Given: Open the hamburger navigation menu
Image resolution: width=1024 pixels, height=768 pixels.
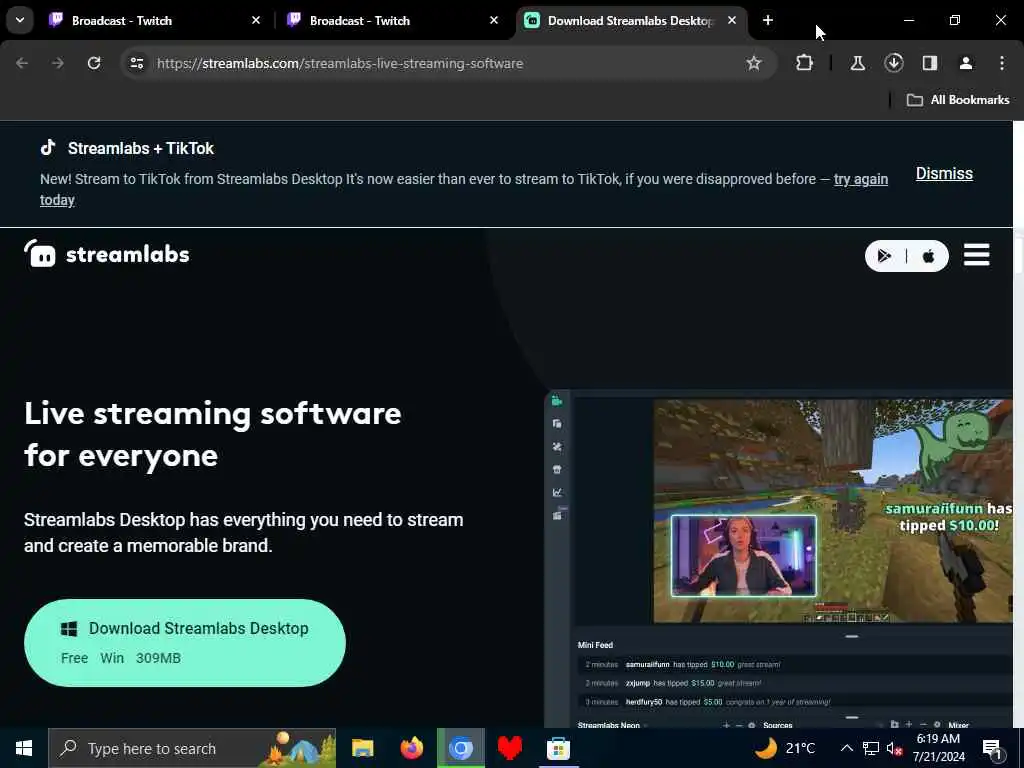Looking at the screenshot, I should (976, 255).
